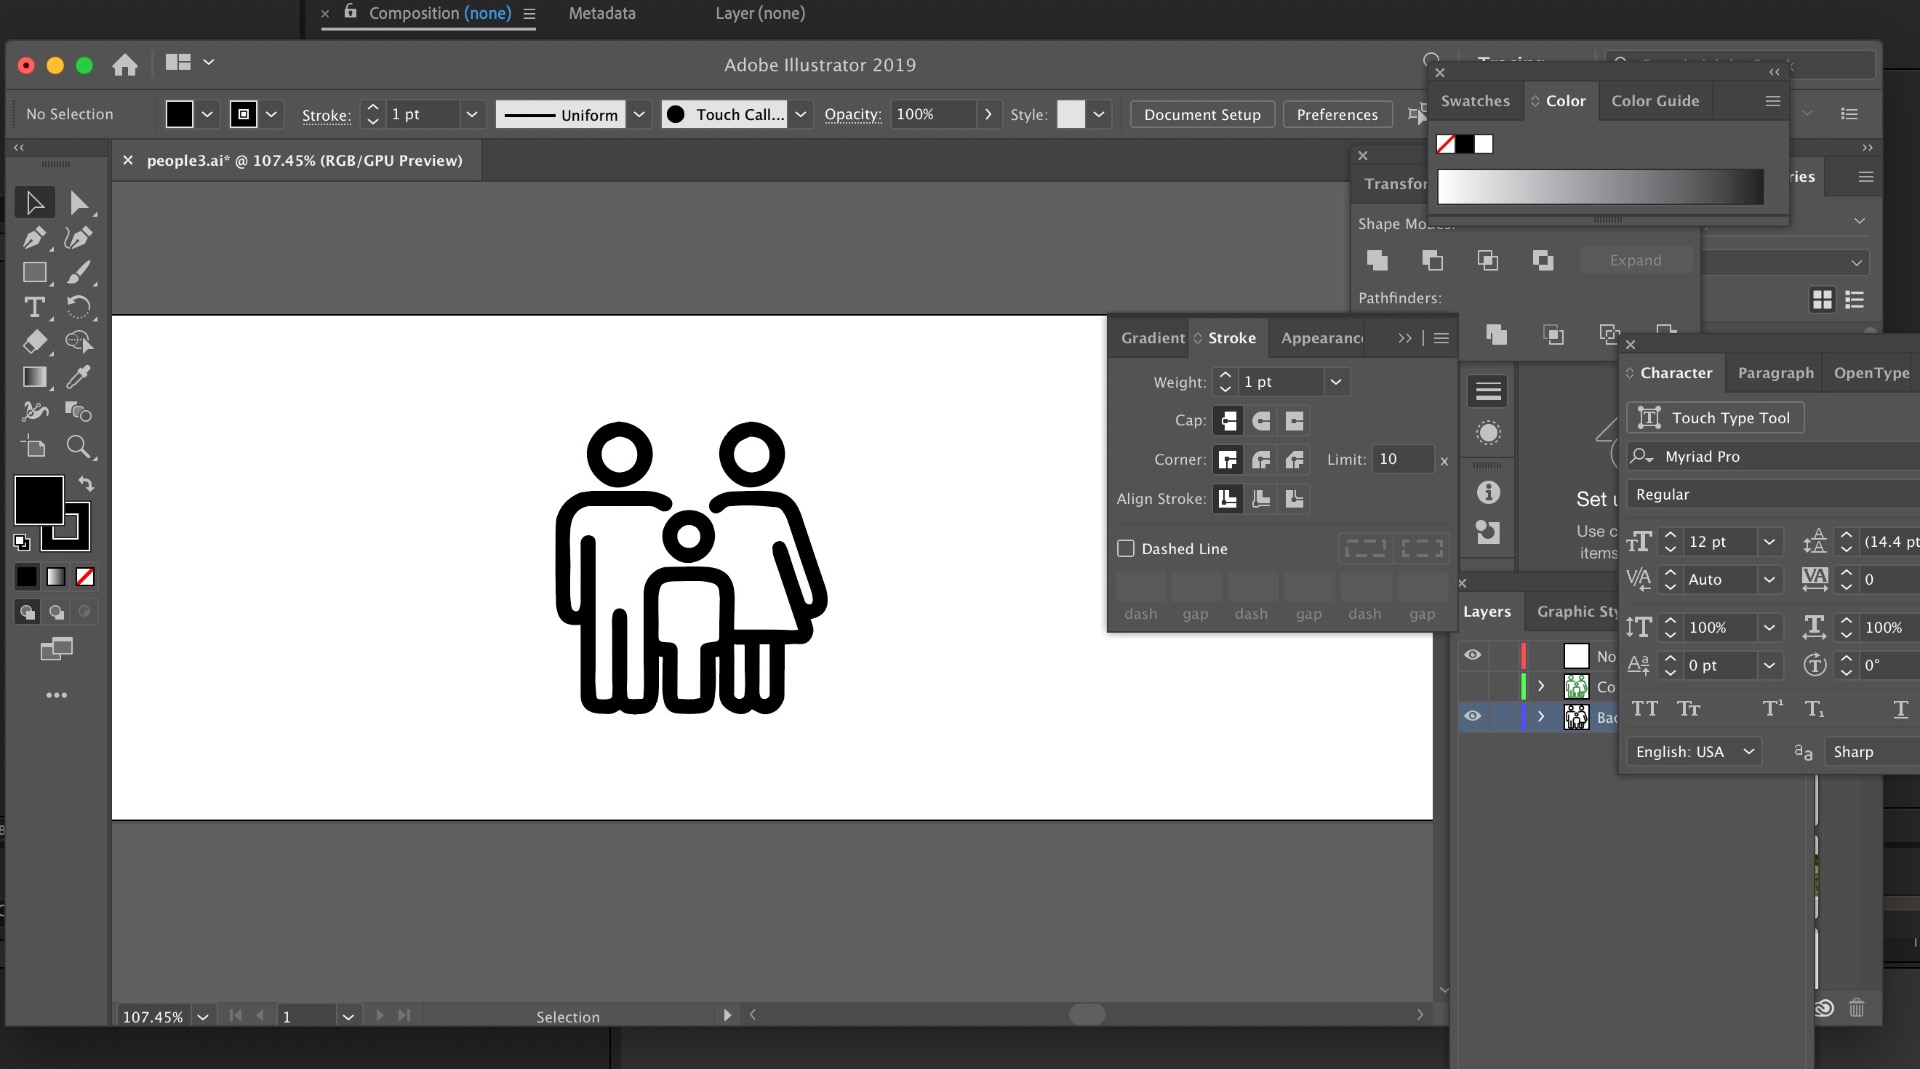The width and height of the screenshot is (1920, 1069).
Task: Select the Selection tool arrow
Action: (x=35, y=203)
